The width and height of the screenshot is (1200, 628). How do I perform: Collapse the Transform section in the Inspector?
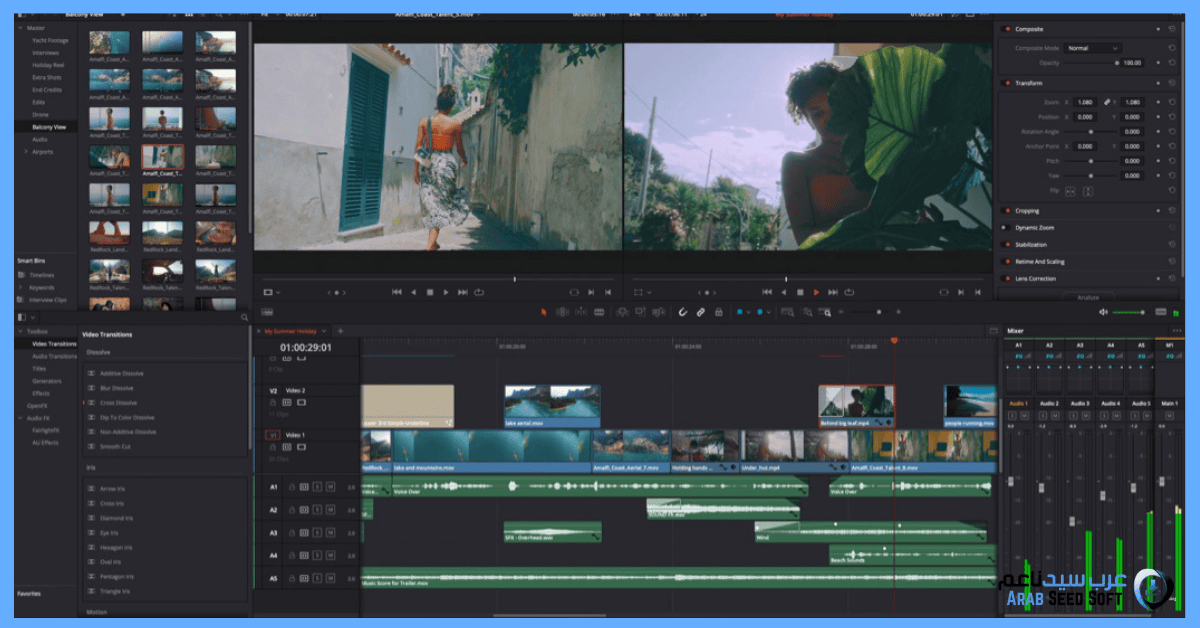(1030, 82)
